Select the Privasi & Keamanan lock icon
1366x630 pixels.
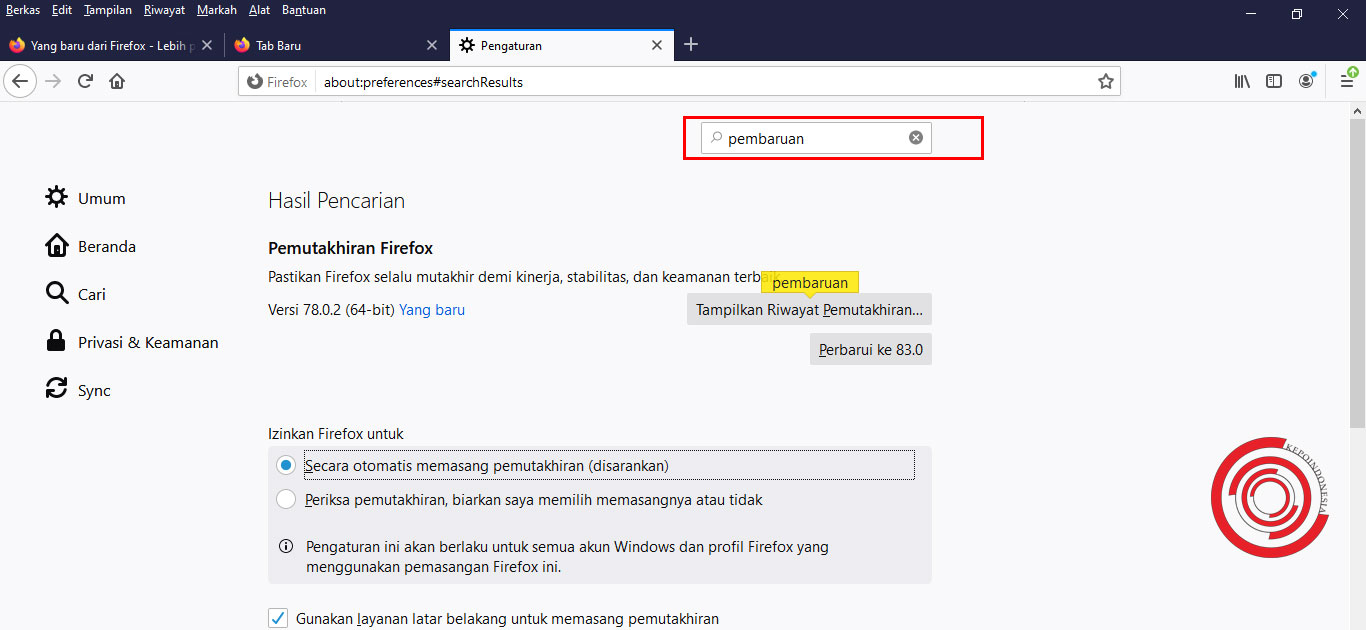pos(57,341)
